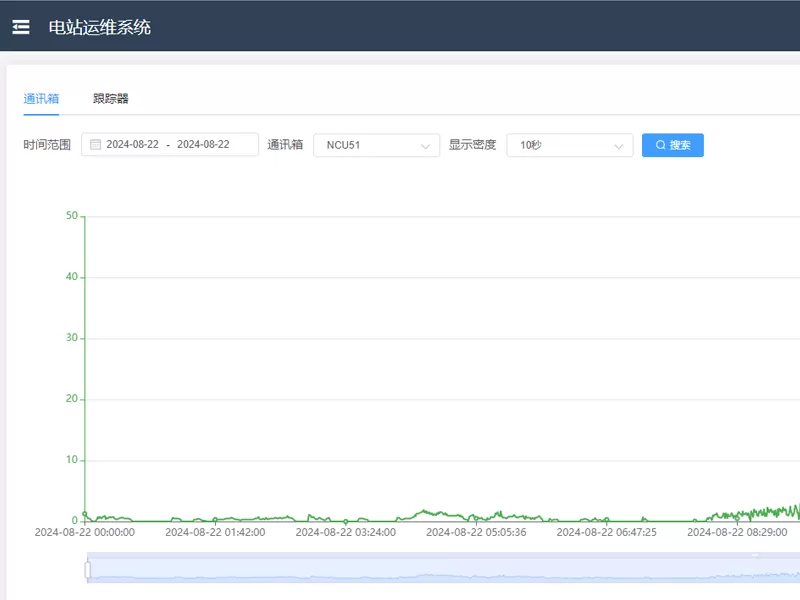Screen dimensions: 800x600
Task: Set the start date 2024-08-22 field
Action: click(133, 145)
